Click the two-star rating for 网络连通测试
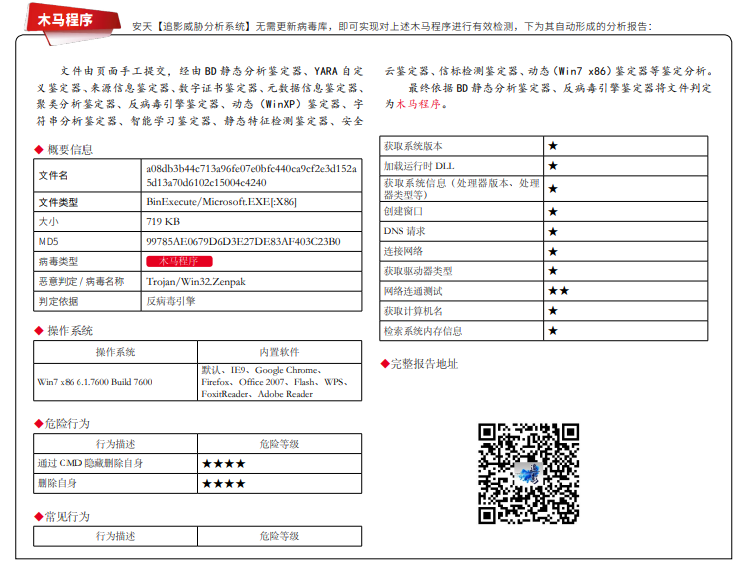Viewport: 744px width, 561px height. [x=558, y=291]
